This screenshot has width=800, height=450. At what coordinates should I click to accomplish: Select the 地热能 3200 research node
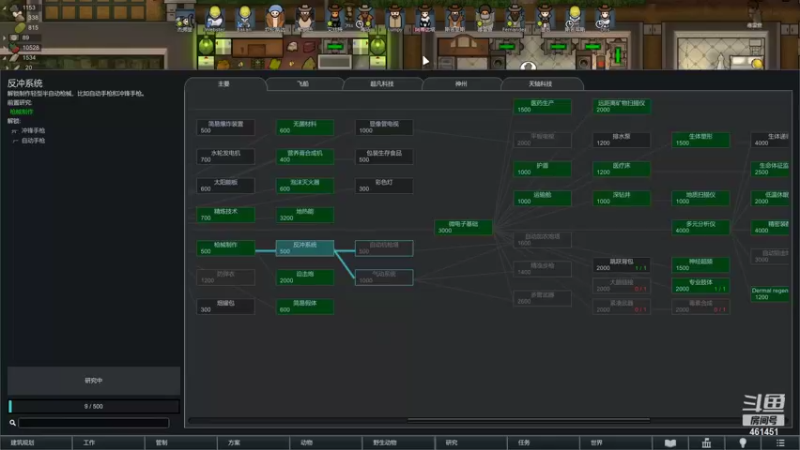(305, 214)
